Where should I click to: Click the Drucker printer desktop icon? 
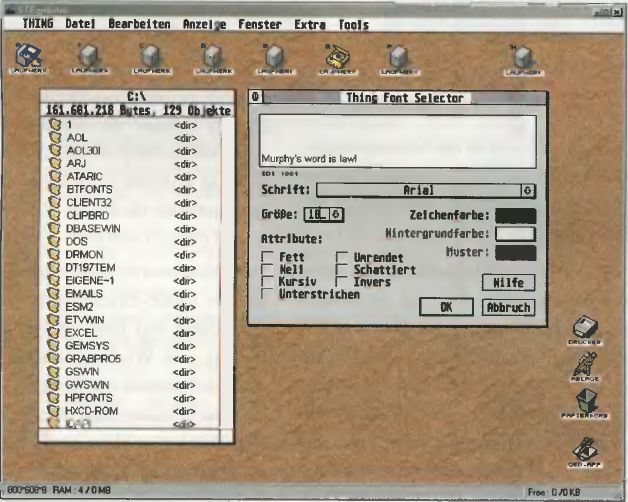point(589,329)
